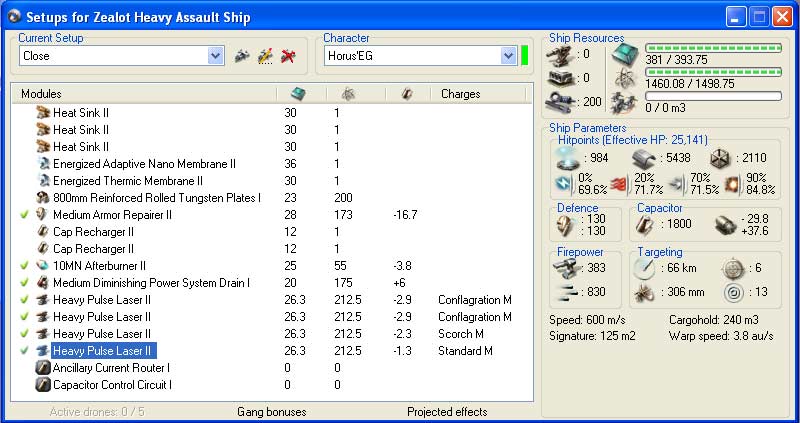Select the 800mm Reinforced Rolled Tungsten Plates row
Image resolution: width=800 pixels, height=423 pixels.
(x=156, y=198)
